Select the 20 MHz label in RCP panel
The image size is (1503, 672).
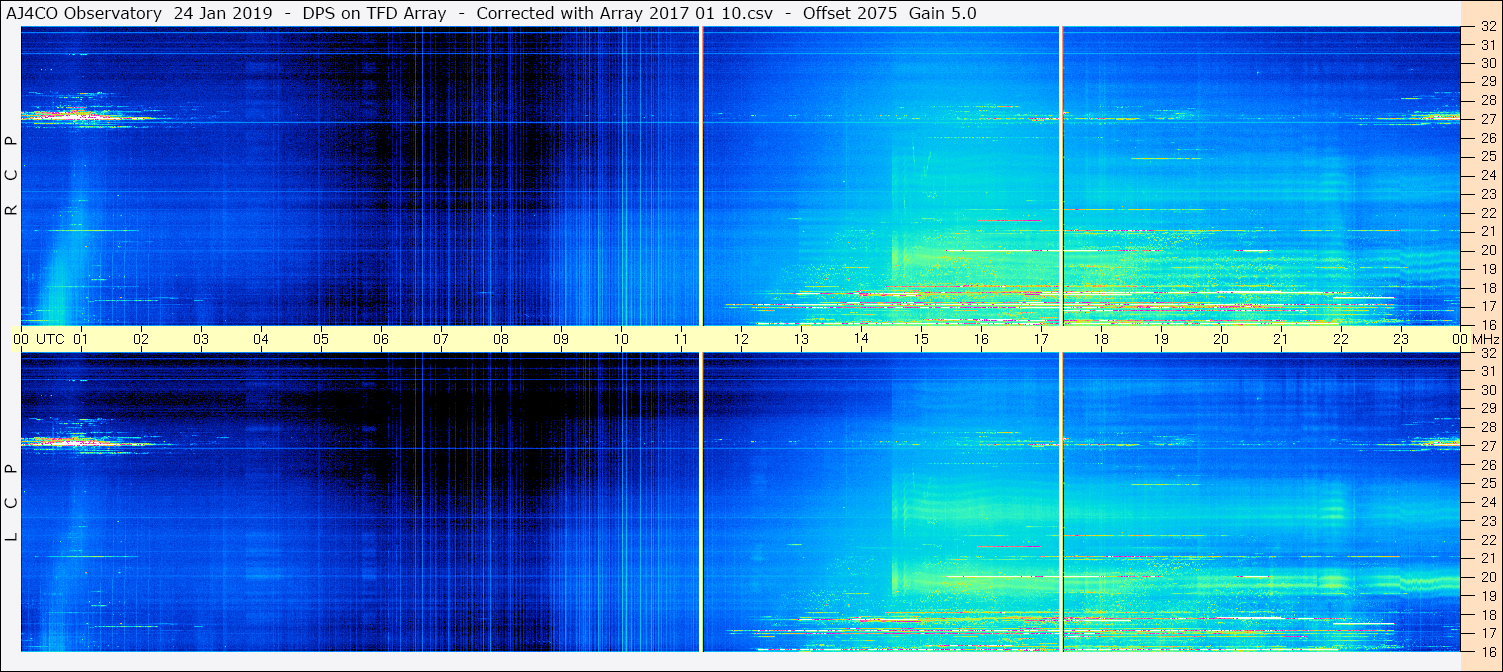[1487, 250]
